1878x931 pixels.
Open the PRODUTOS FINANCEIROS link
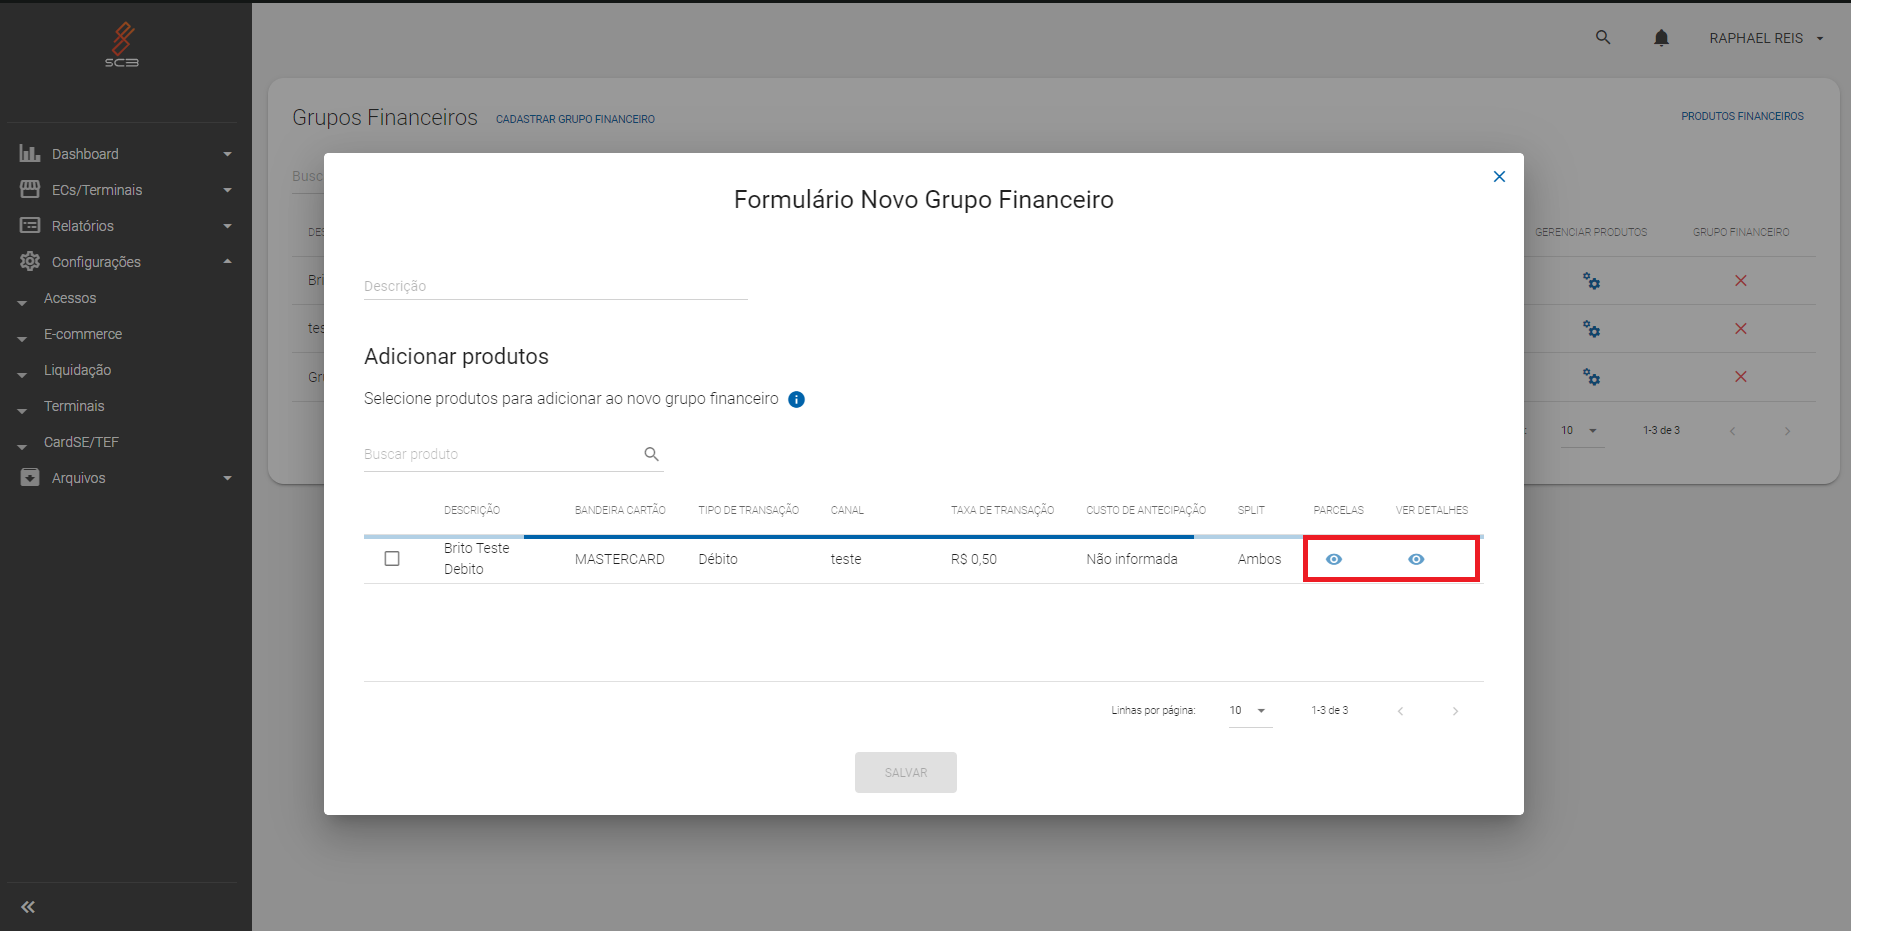tap(1742, 117)
